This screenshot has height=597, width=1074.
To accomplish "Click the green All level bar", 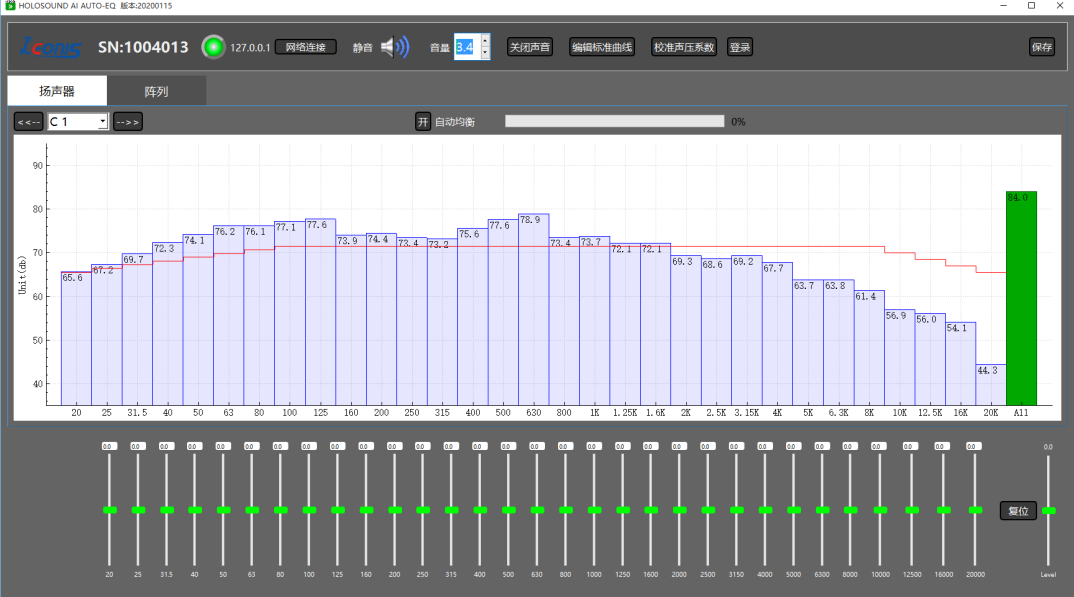I will click(x=1021, y=298).
